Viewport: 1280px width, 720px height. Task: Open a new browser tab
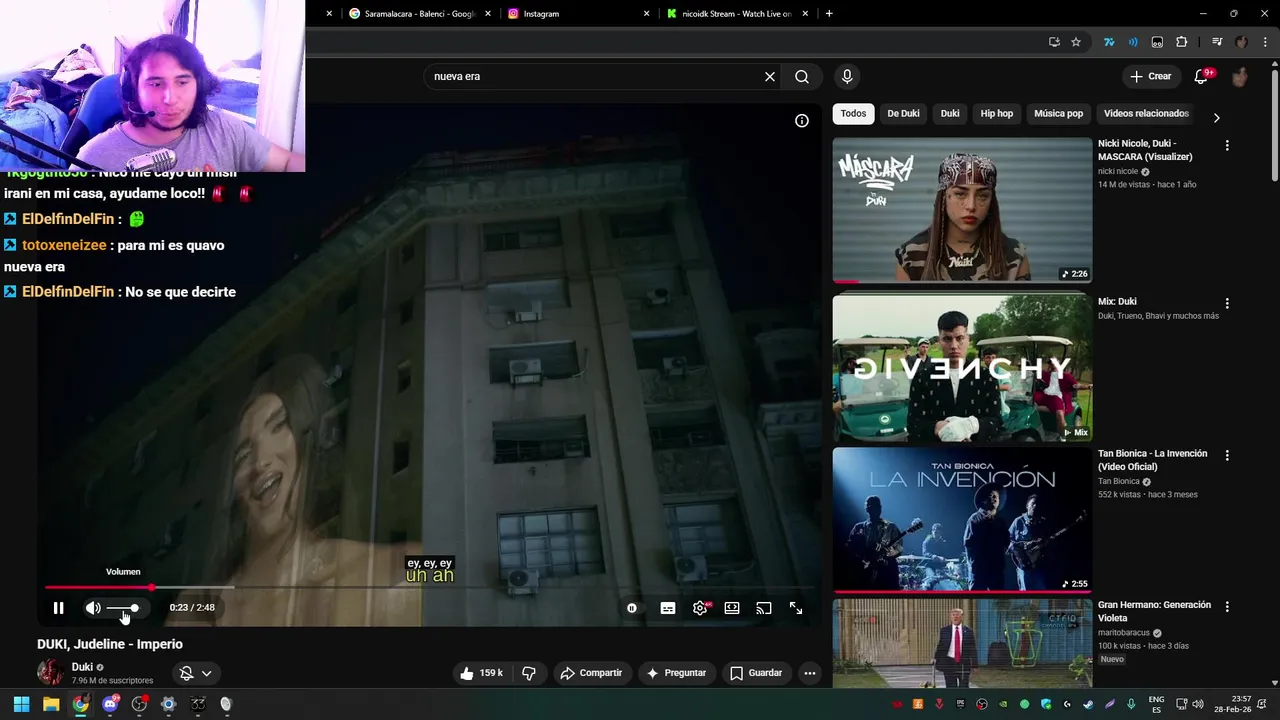tap(829, 14)
